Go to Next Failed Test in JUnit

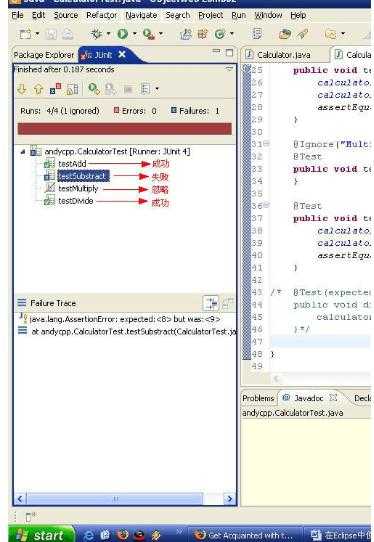tap(22, 90)
